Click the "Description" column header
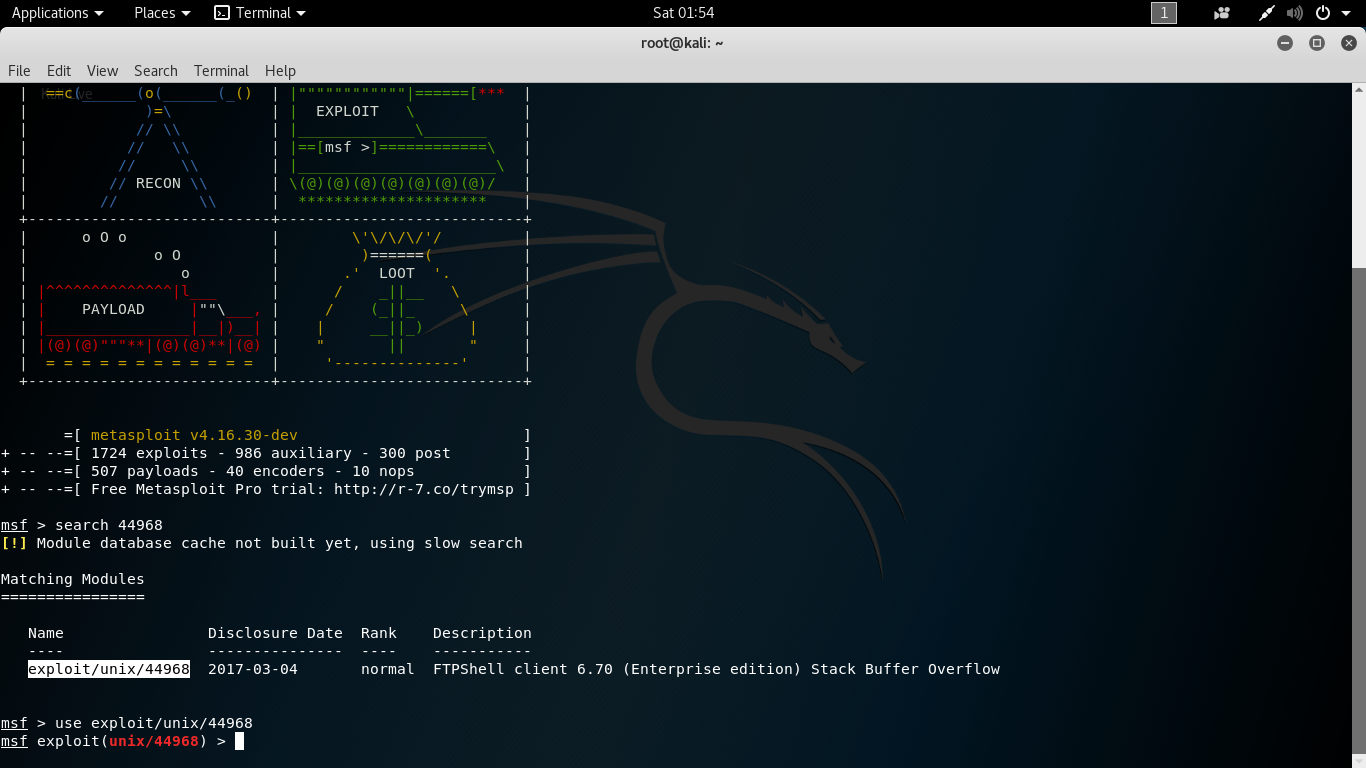This screenshot has width=1366, height=768. tap(482, 633)
